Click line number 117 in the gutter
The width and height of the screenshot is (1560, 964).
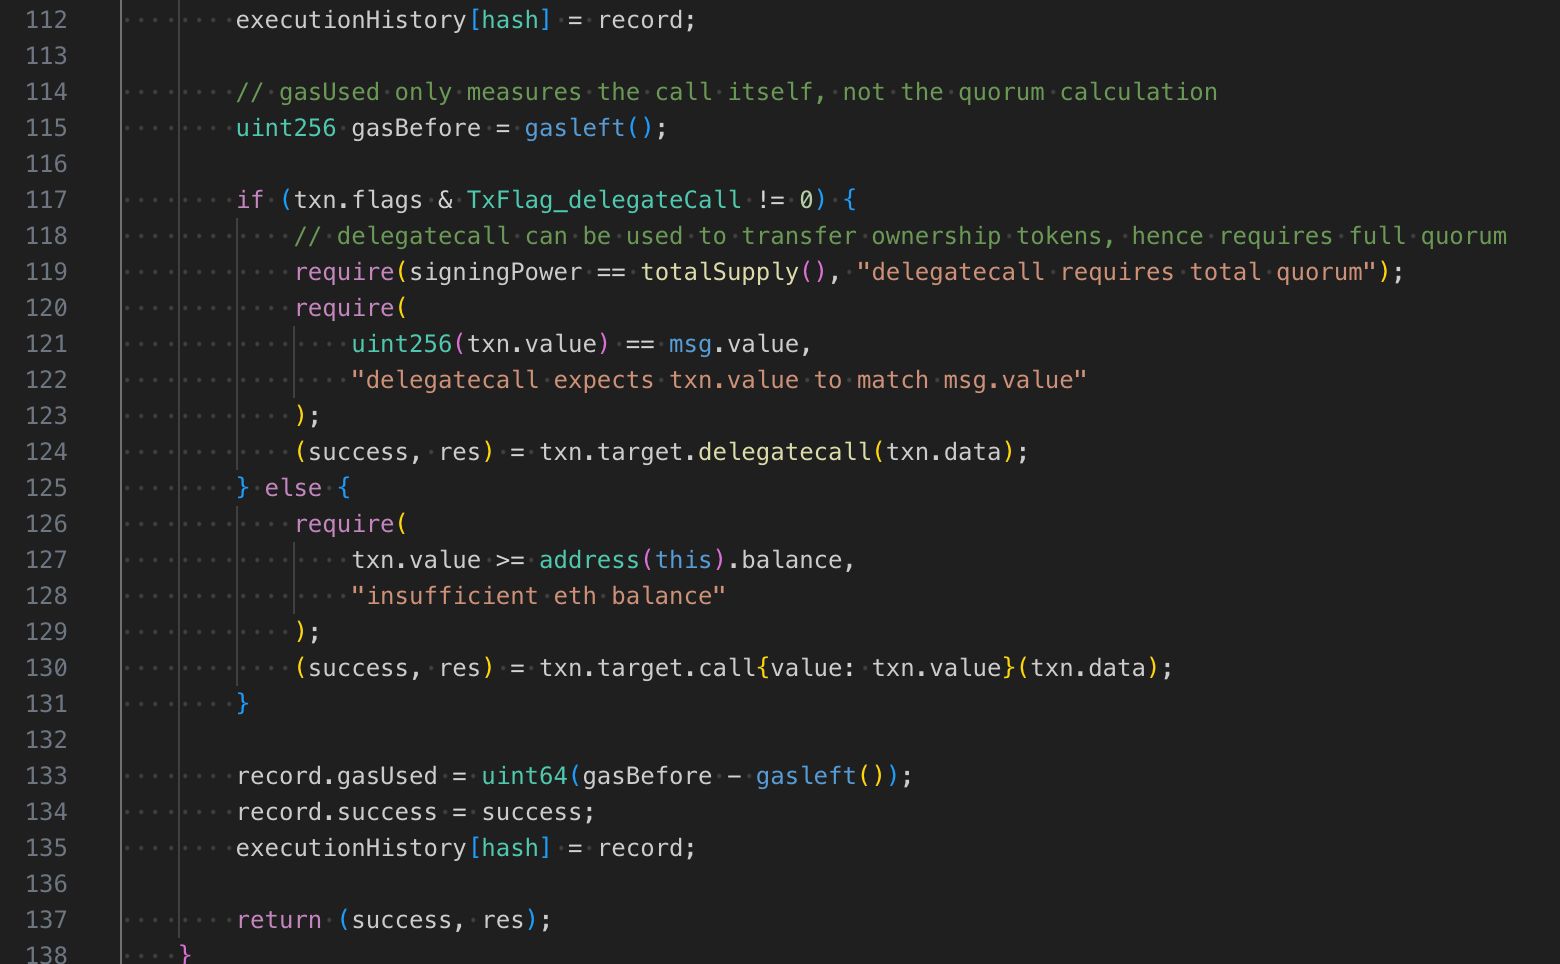[46, 200]
